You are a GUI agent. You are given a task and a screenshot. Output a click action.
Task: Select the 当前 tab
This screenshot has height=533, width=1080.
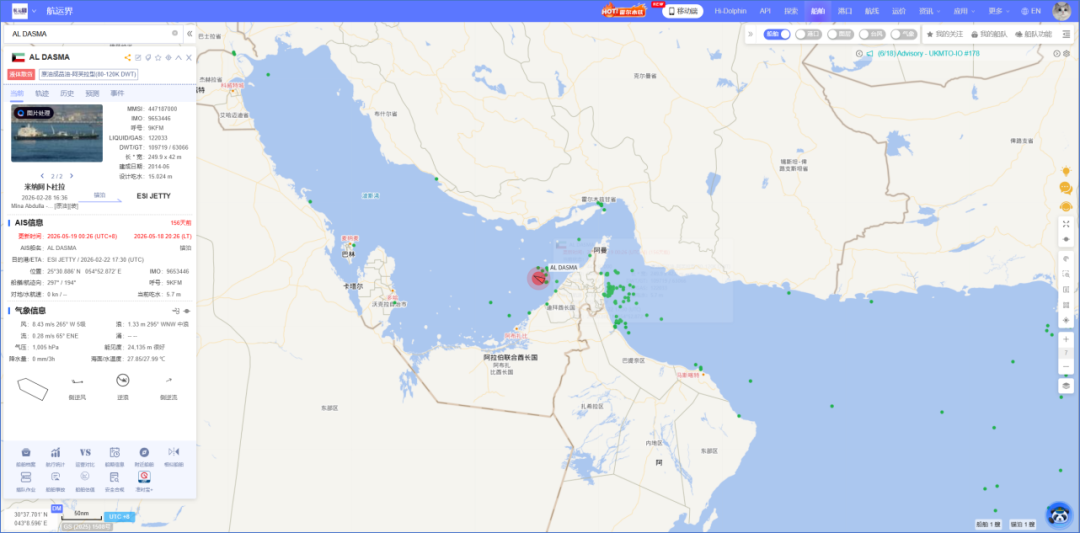click(x=17, y=93)
